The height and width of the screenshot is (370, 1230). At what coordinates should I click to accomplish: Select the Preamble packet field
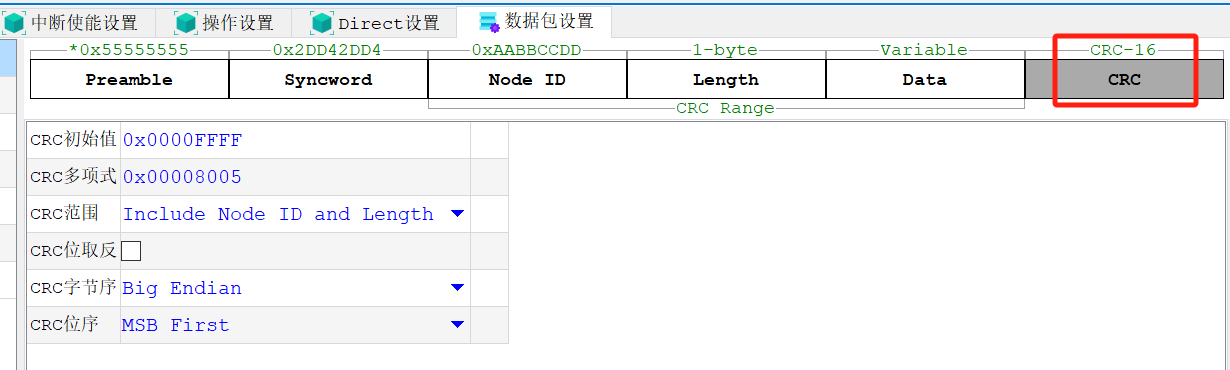pos(129,79)
